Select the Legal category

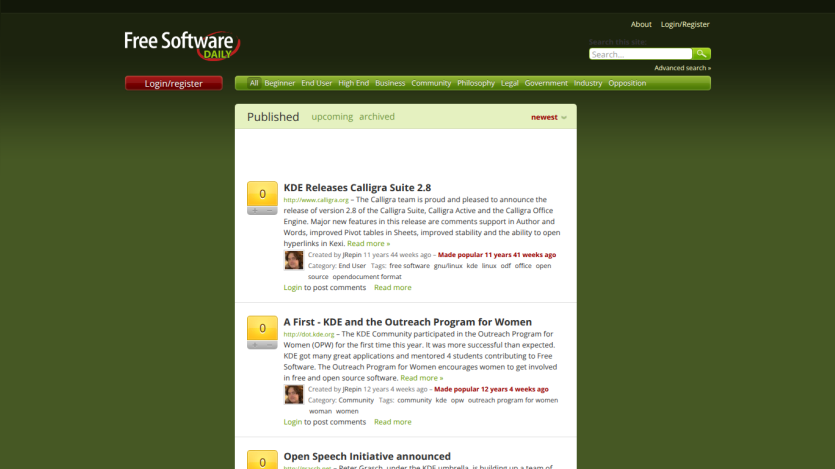pos(510,83)
